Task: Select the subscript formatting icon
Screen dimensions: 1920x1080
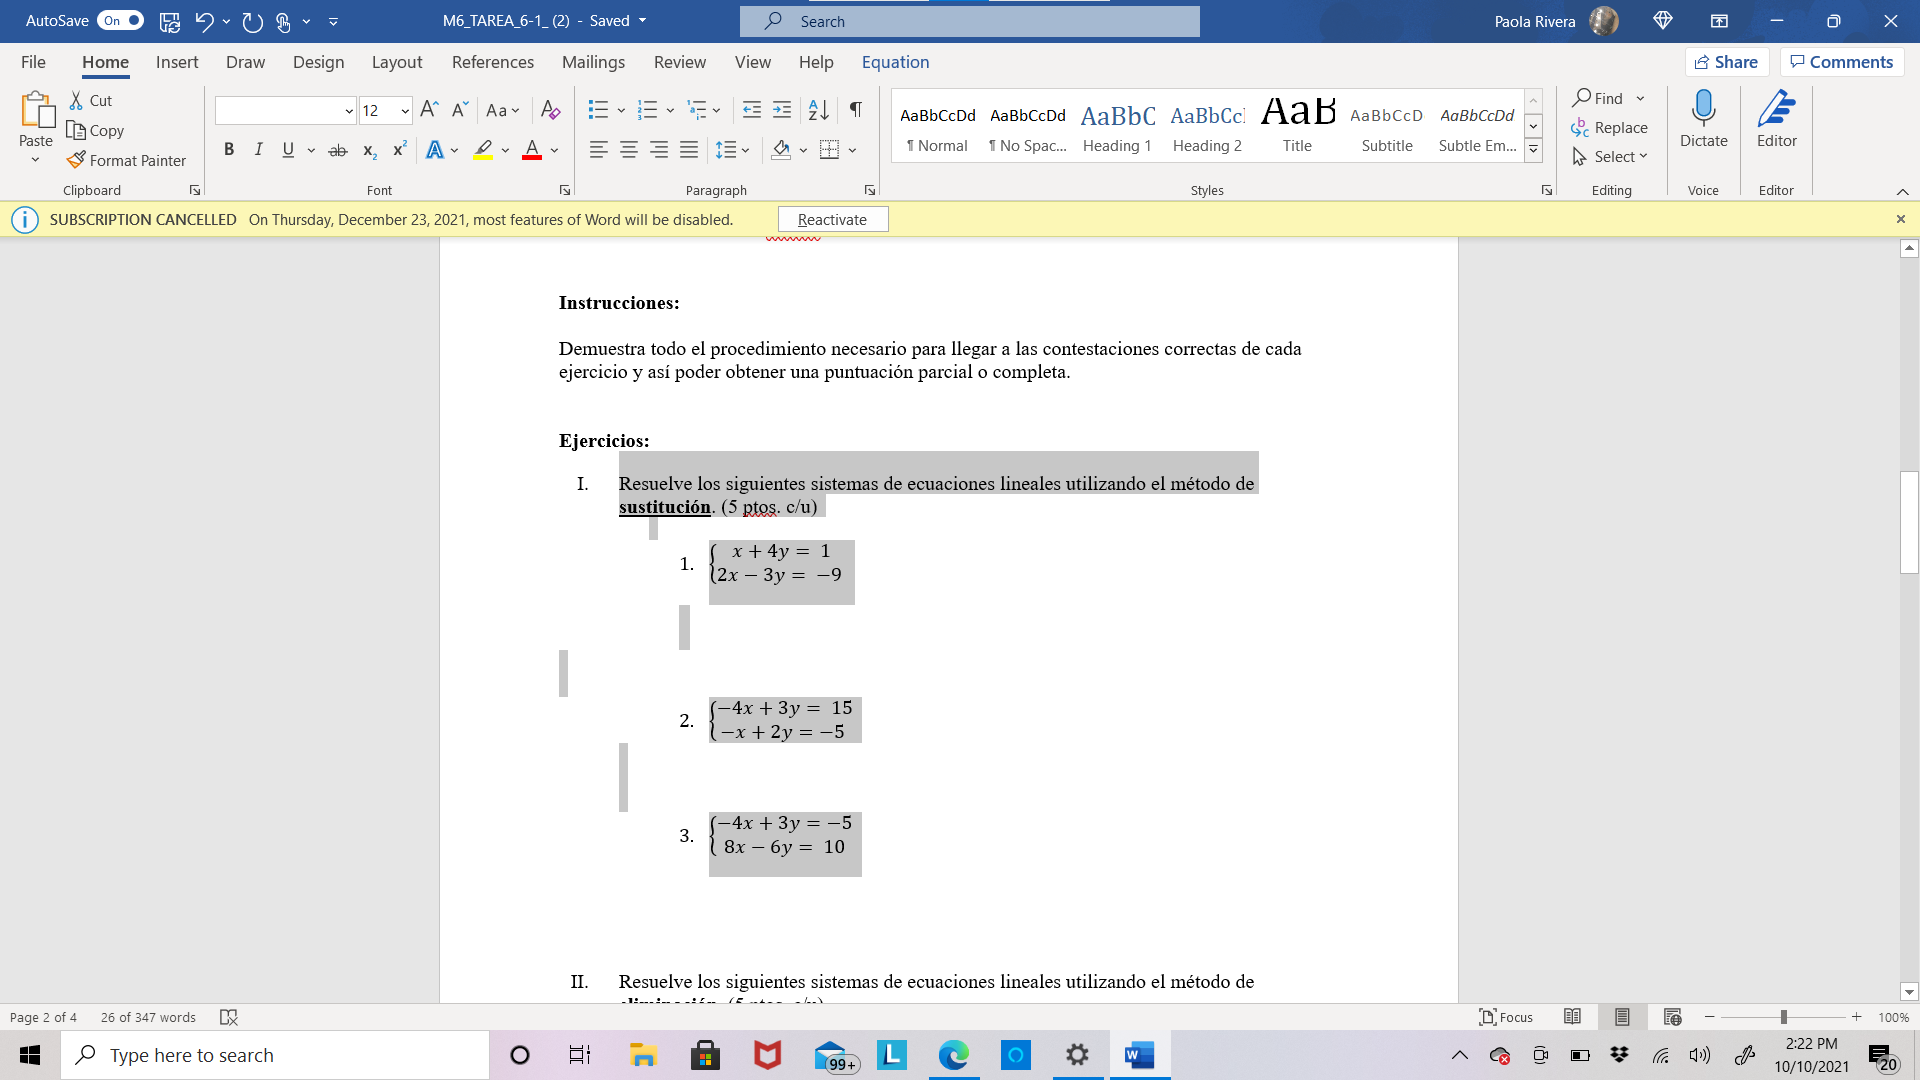Action: click(x=368, y=149)
